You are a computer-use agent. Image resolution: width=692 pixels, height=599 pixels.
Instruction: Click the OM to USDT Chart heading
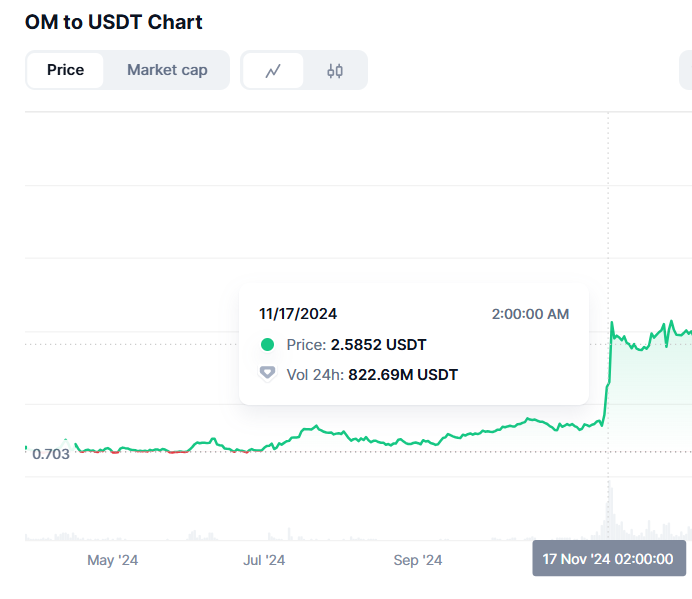[x=113, y=22]
